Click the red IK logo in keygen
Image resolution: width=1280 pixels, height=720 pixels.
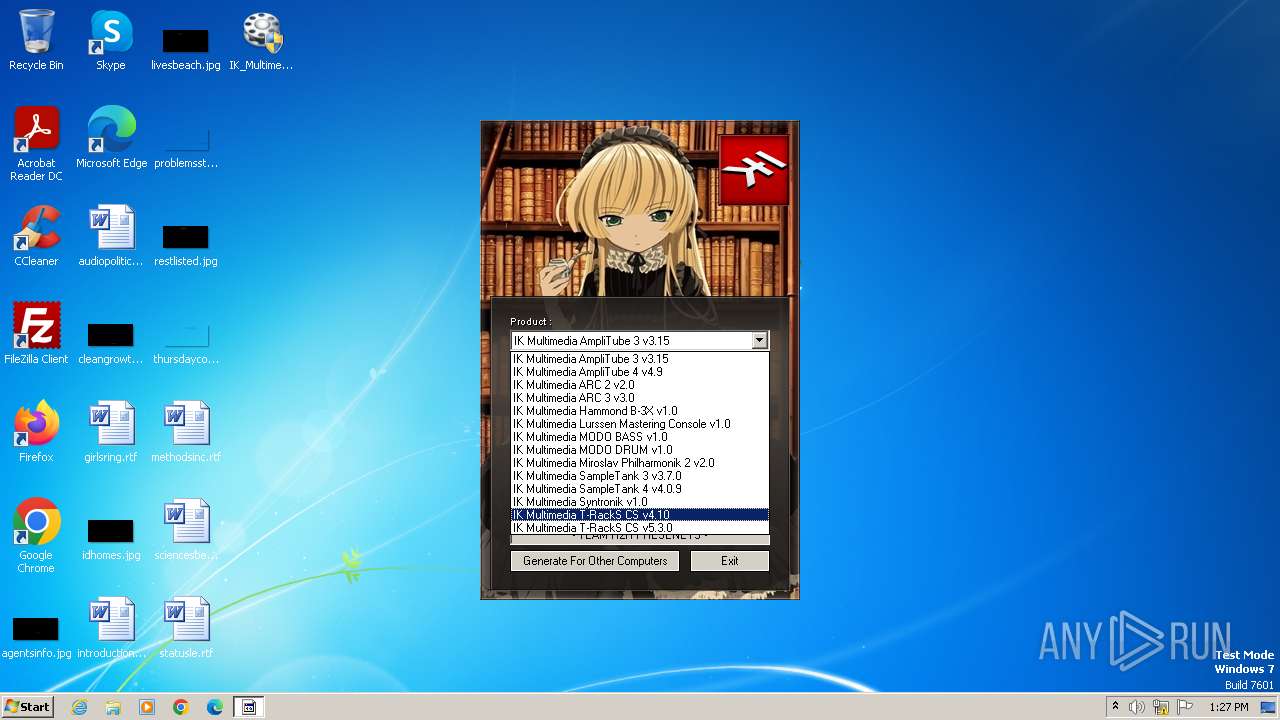[x=754, y=169]
